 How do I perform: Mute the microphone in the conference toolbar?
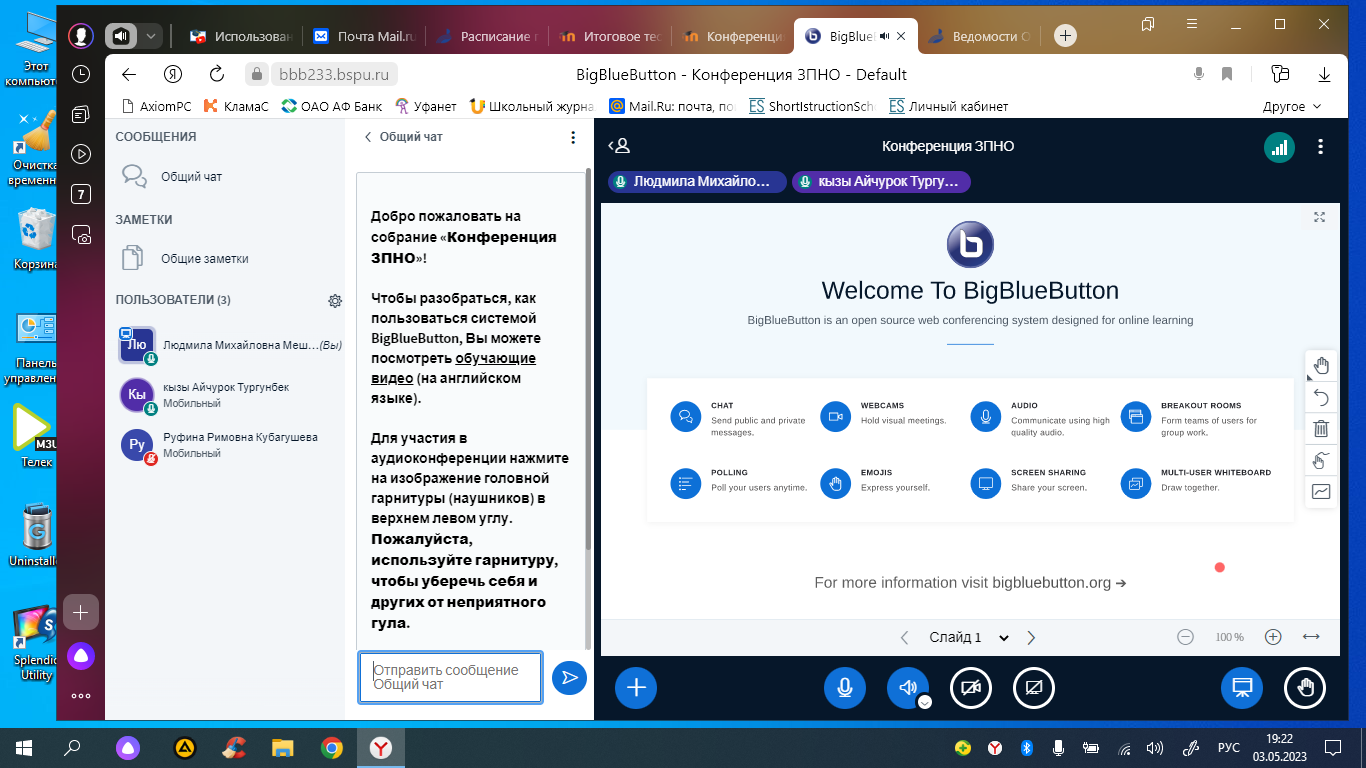[x=845, y=687]
